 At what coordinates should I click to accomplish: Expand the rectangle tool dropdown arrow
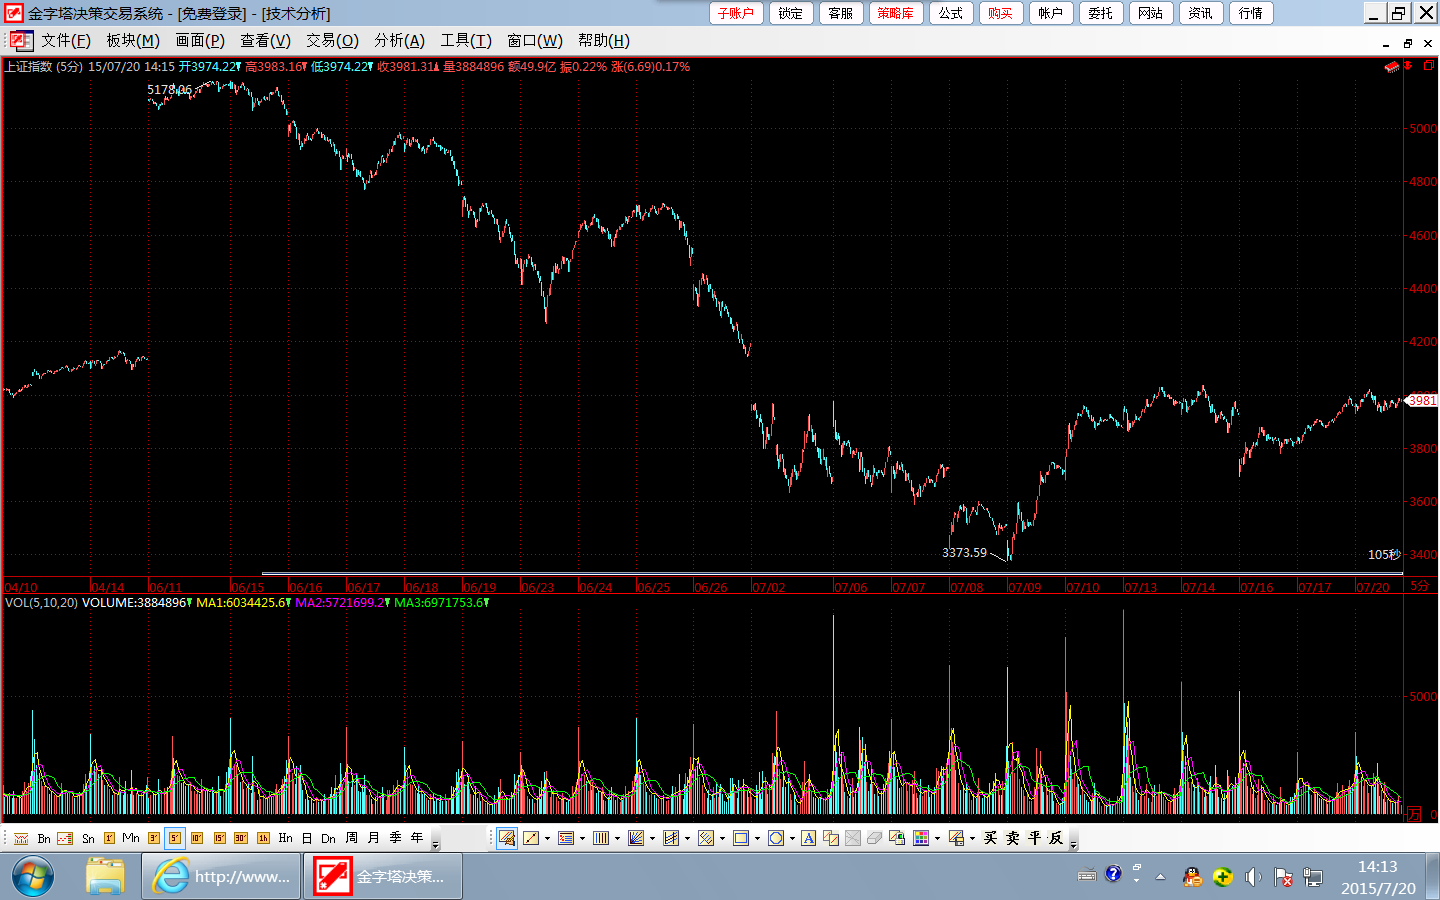(x=757, y=838)
